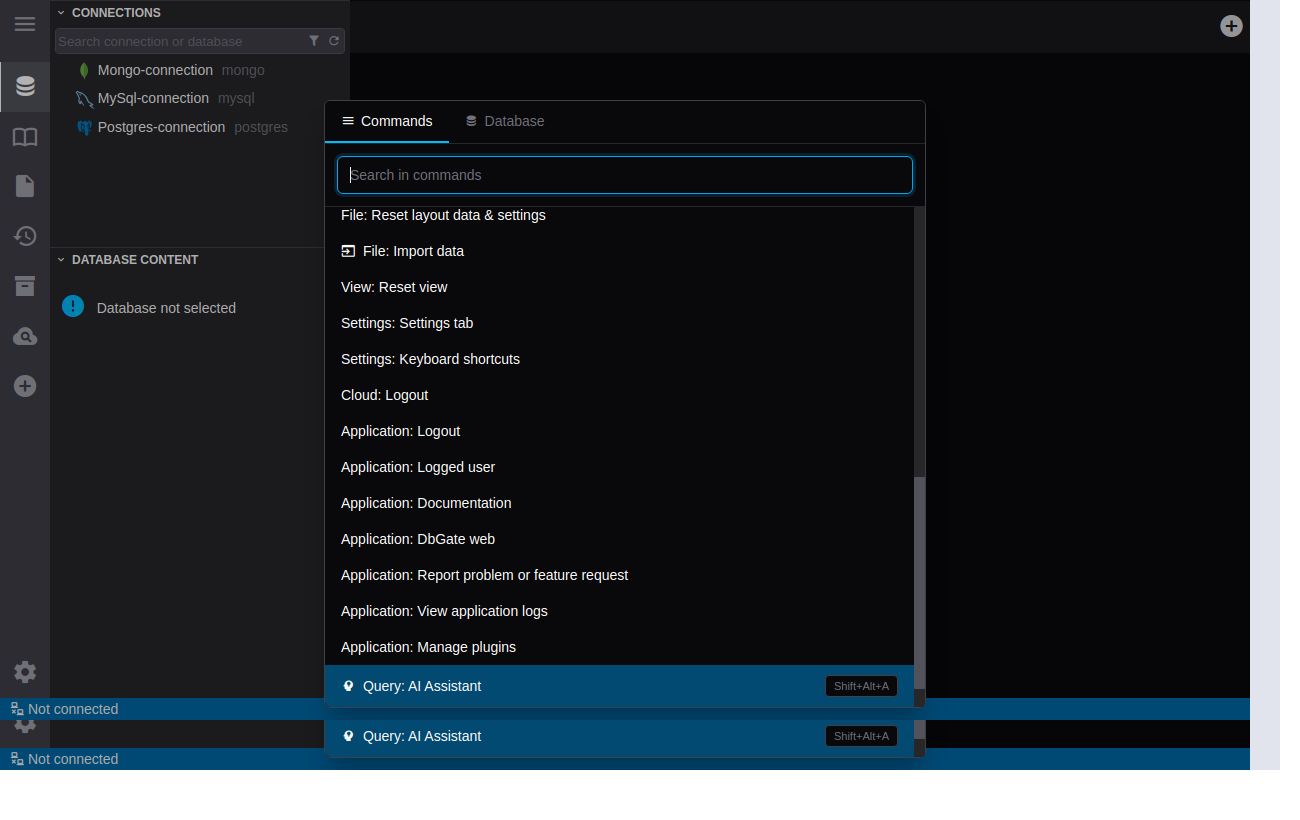This screenshot has height=820, width=1300.
Task: Show the query history sidebar panel
Action: click(25, 236)
